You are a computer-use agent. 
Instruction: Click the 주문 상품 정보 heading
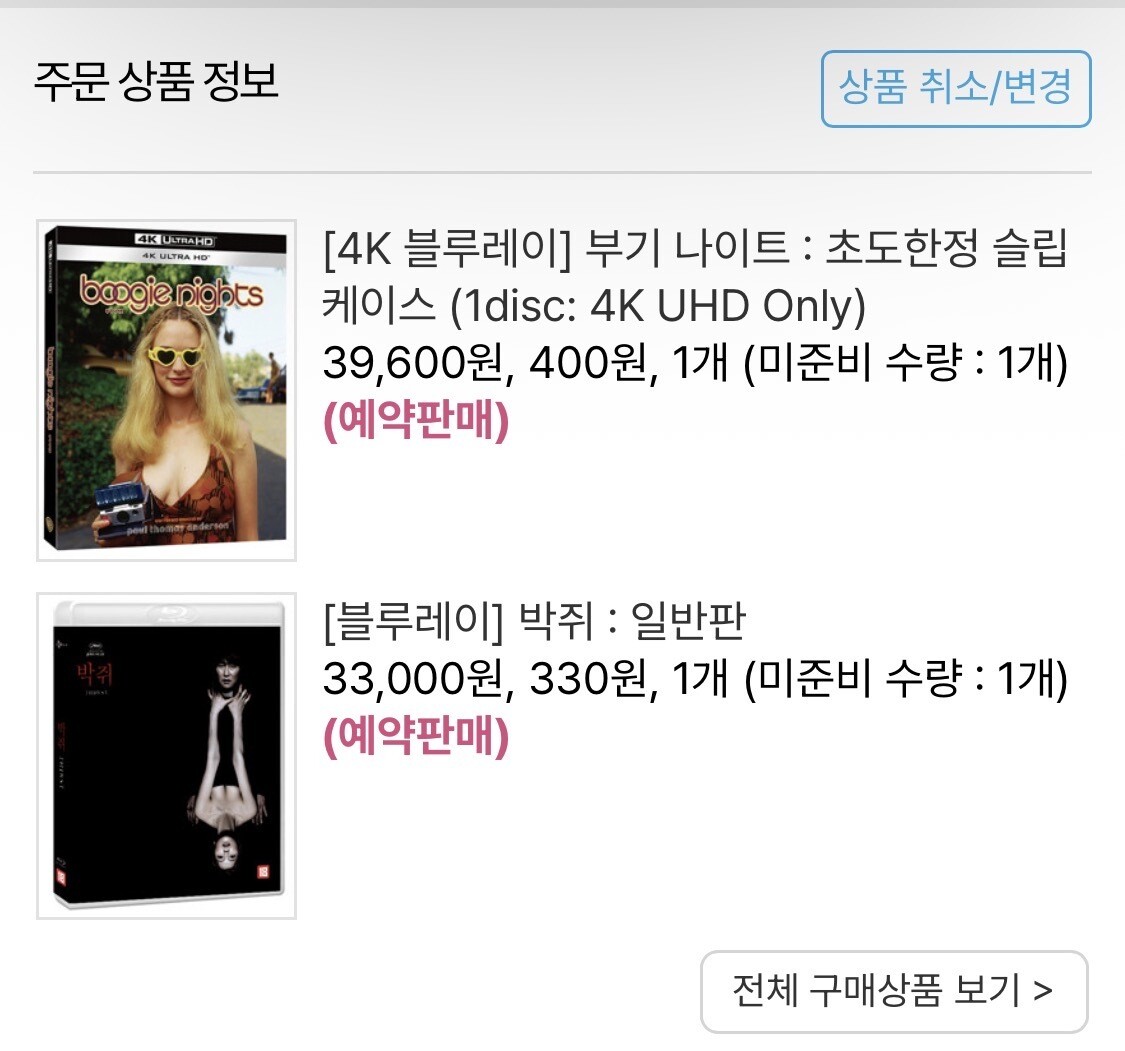[x=156, y=81]
